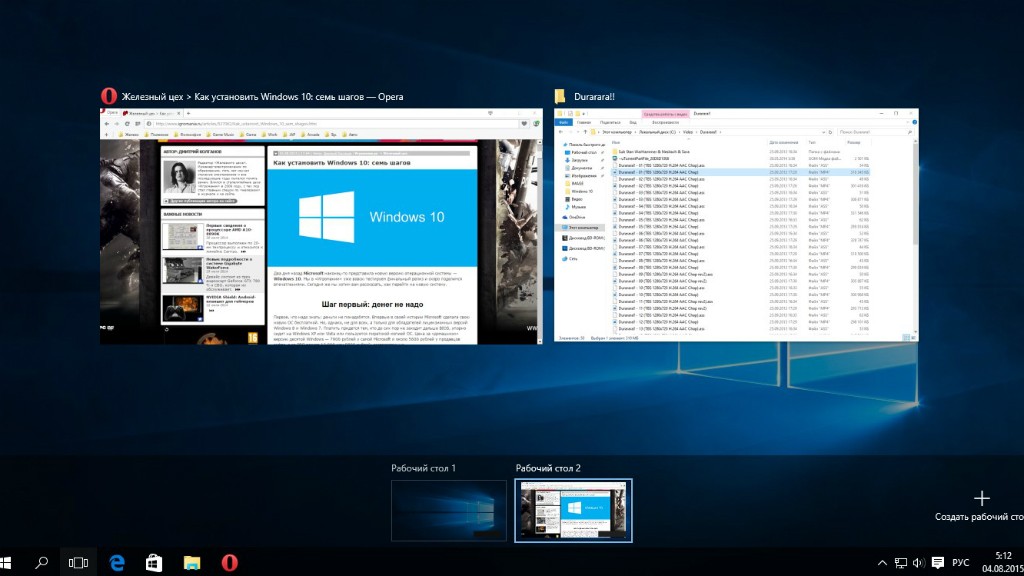This screenshot has width=1024, height=576.
Task: Open network status tray icon
Action: click(x=901, y=562)
